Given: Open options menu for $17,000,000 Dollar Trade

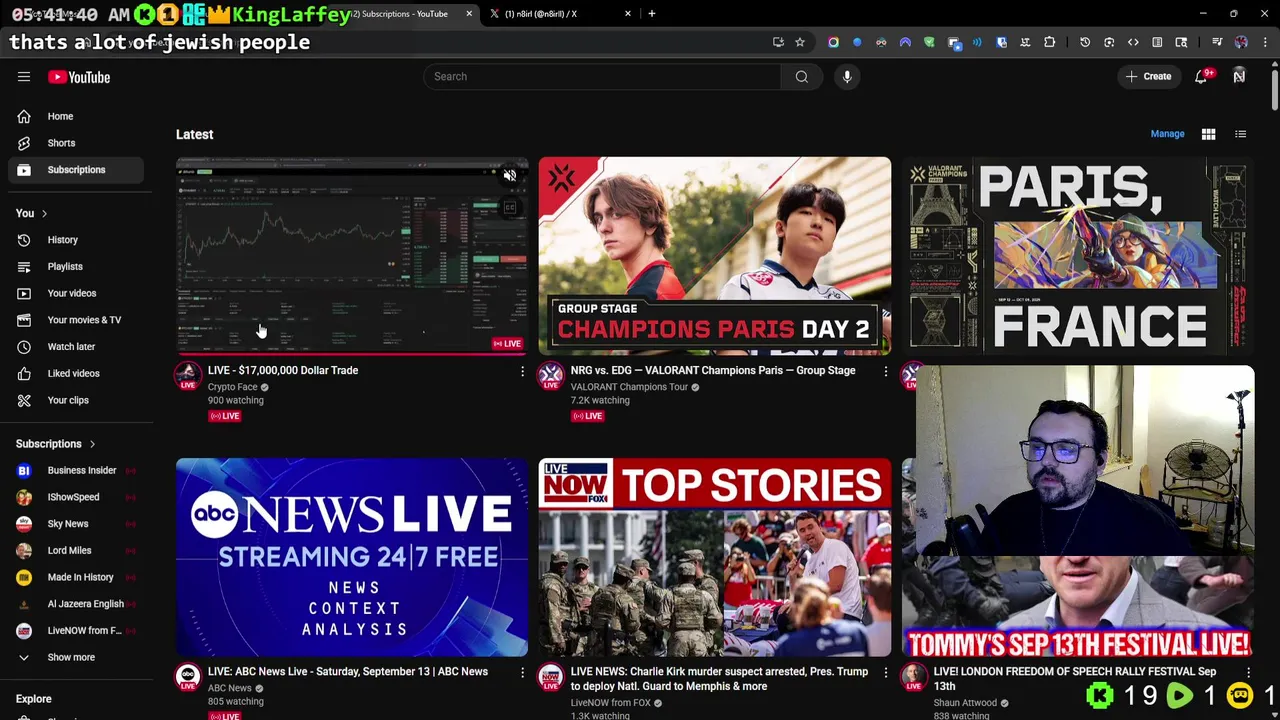Looking at the screenshot, I should click(x=522, y=372).
